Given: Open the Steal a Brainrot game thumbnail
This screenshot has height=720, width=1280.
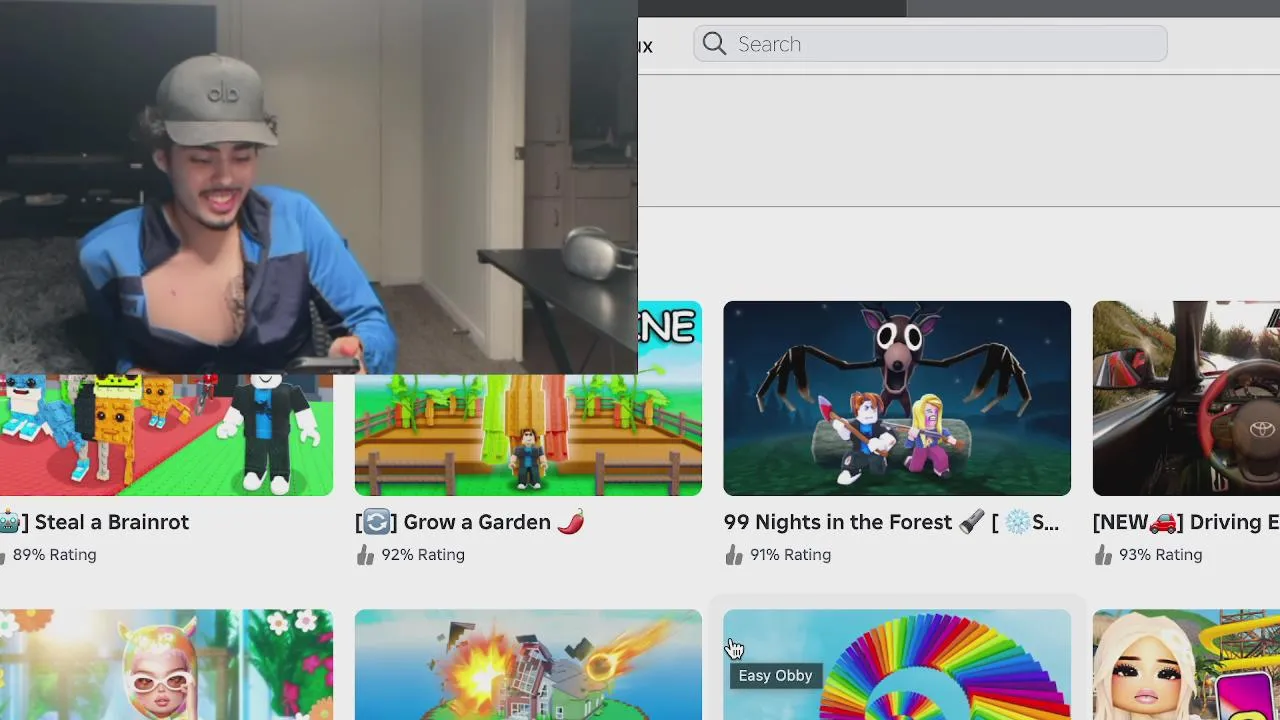Looking at the screenshot, I should click(x=166, y=435).
